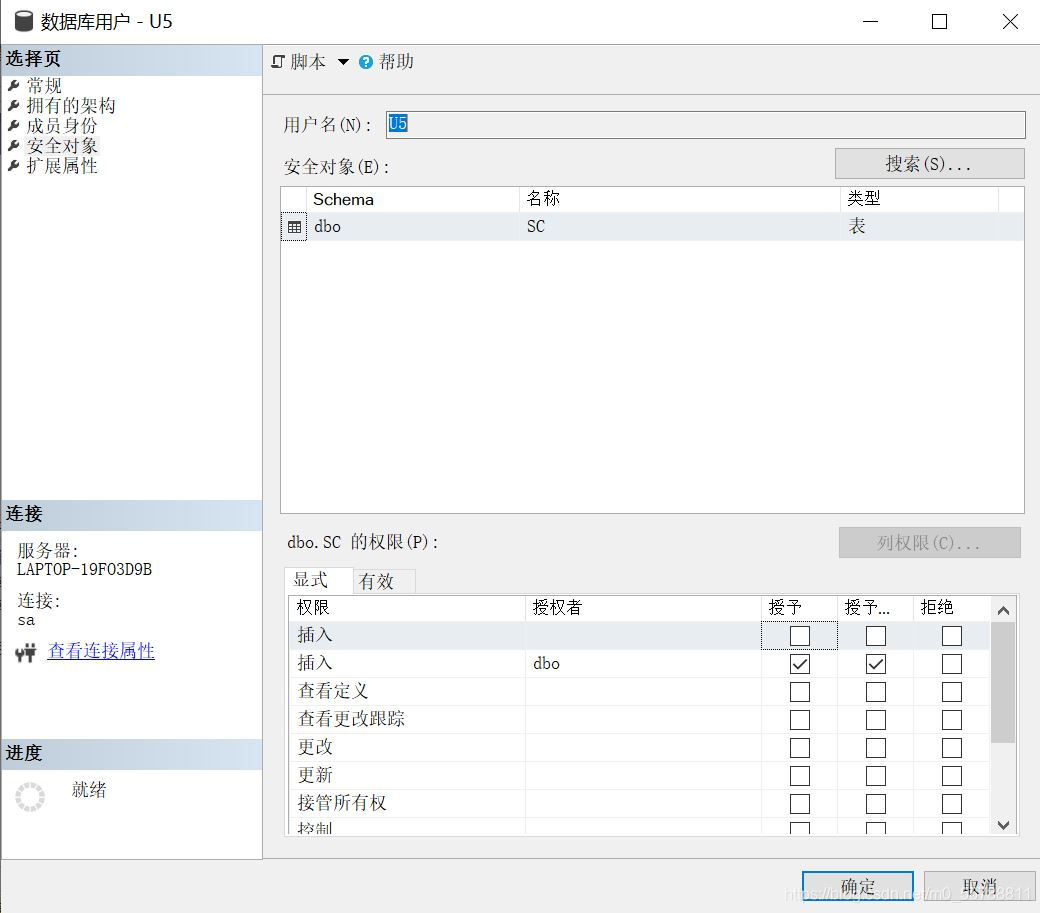This screenshot has height=913, width=1040.
Task: Click server name LAPTOP-19F03D9B
Action: click(x=84, y=570)
